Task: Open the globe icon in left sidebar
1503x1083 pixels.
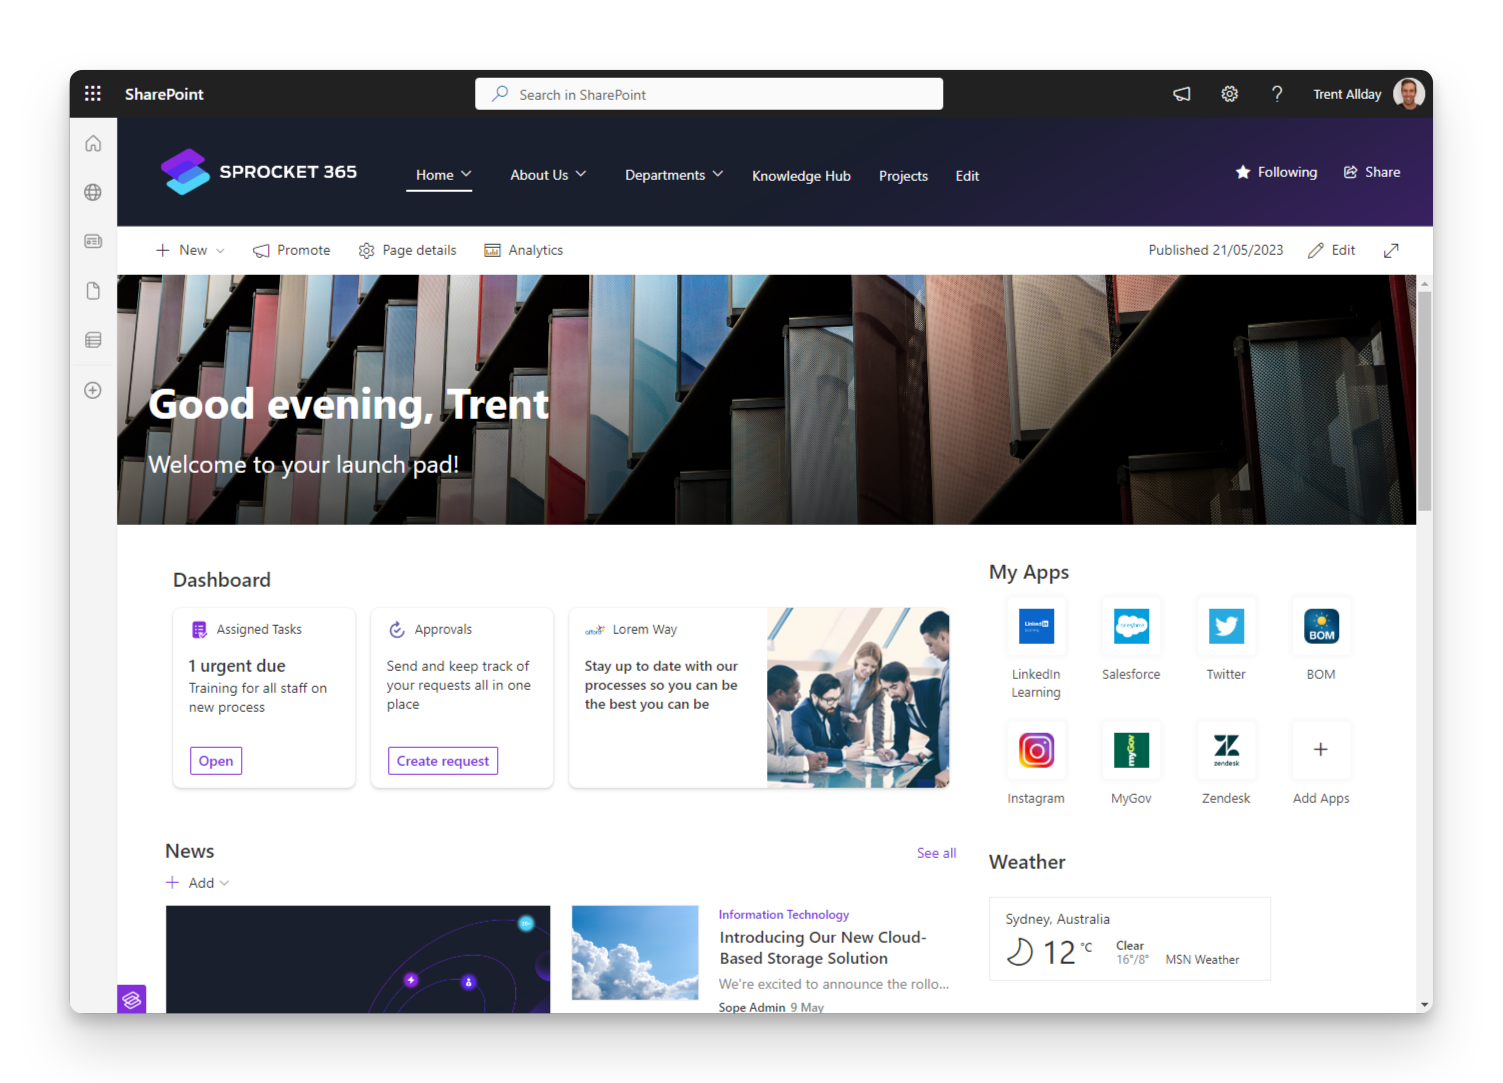Action: (x=92, y=192)
